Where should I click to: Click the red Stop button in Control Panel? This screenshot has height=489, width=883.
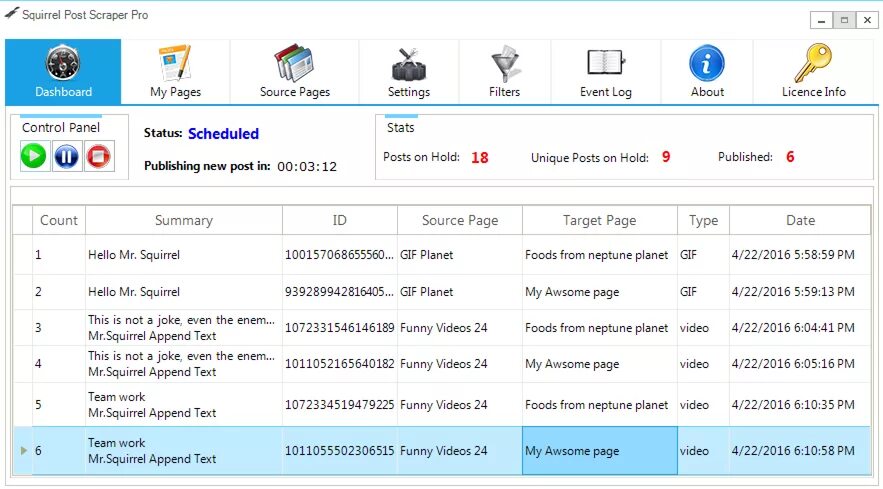pos(99,156)
